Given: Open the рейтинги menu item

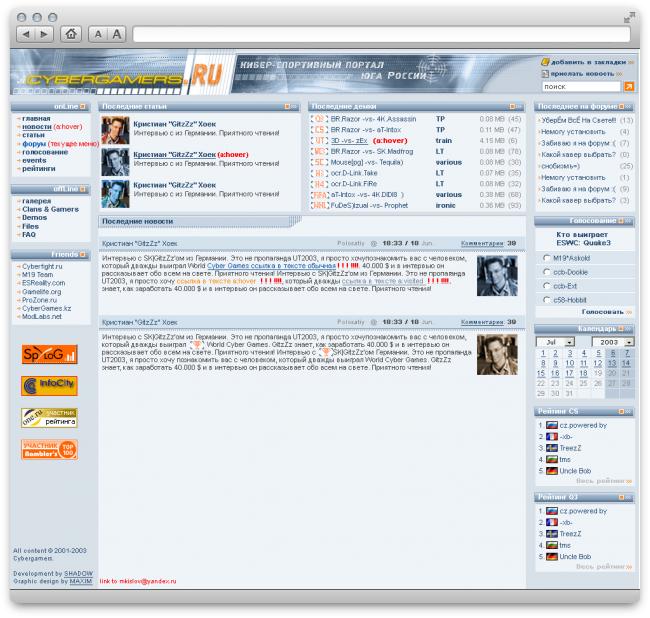Looking at the screenshot, I should tap(38, 169).
